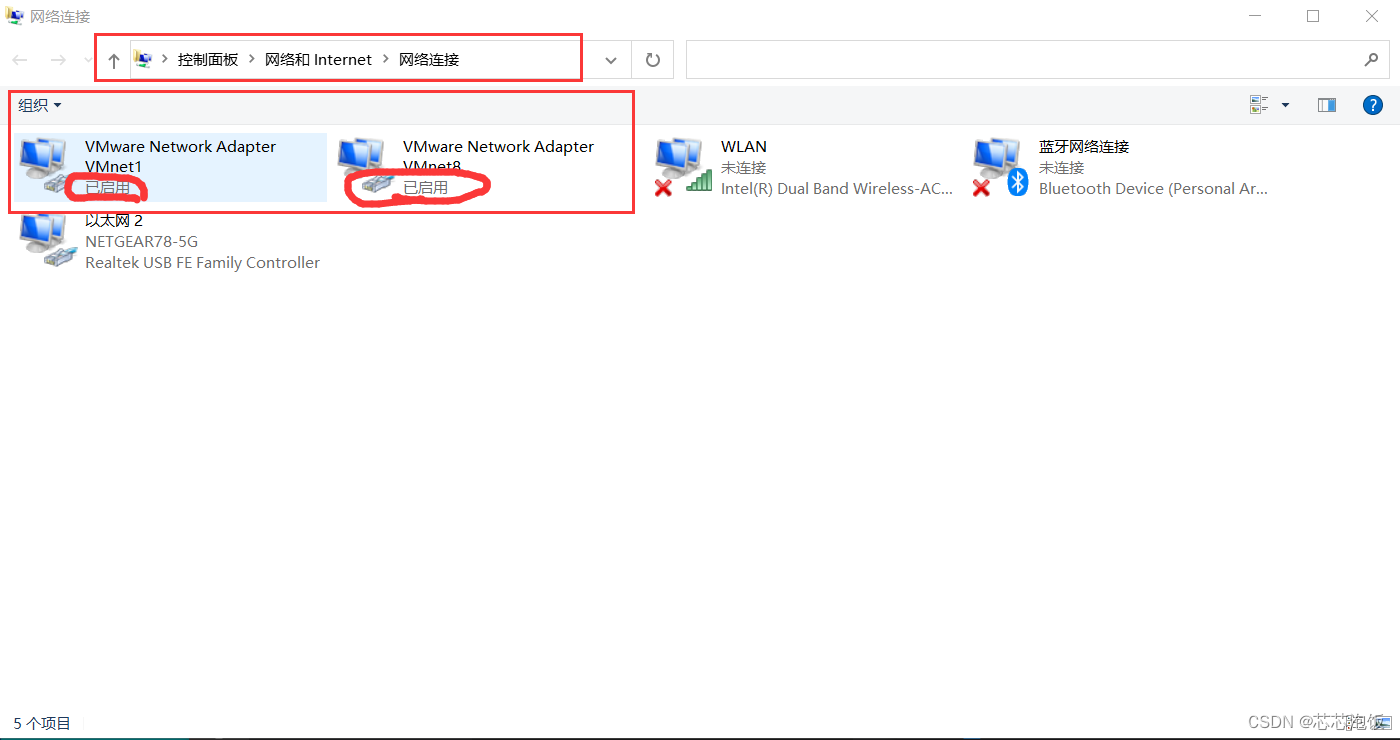
Task: Select the WLAN connection name
Action: 744,147
